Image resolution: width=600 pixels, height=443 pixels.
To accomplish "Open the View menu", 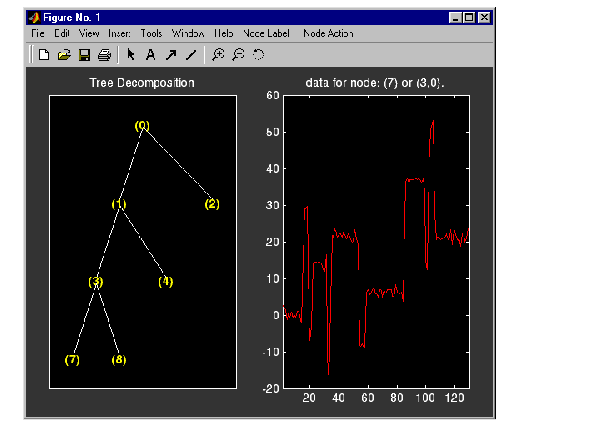I will pos(89,34).
